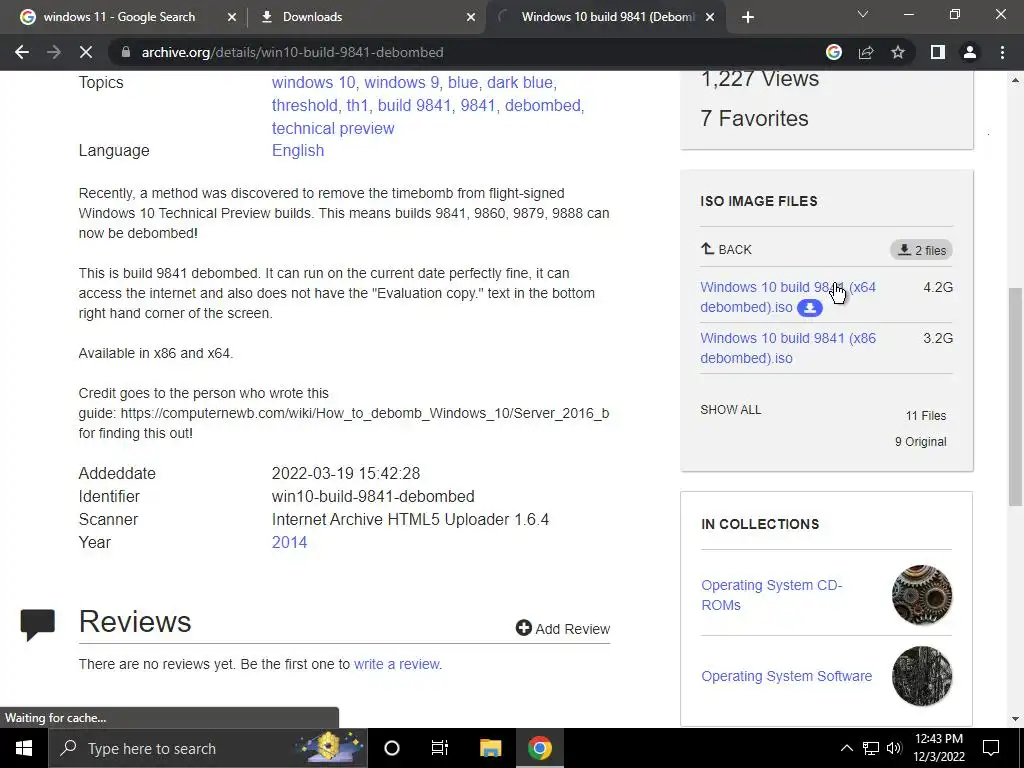Open the build 9841 topic link
The height and width of the screenshot is (768, 1024).
[x=414, y=105]
